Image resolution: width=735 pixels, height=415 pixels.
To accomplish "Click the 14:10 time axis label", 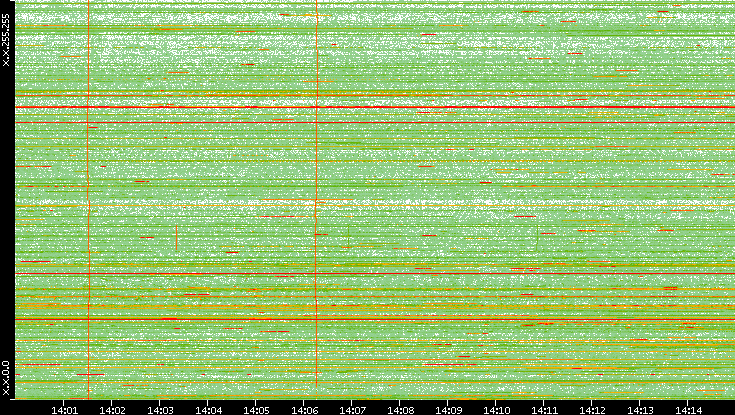I will click(496, 410).
